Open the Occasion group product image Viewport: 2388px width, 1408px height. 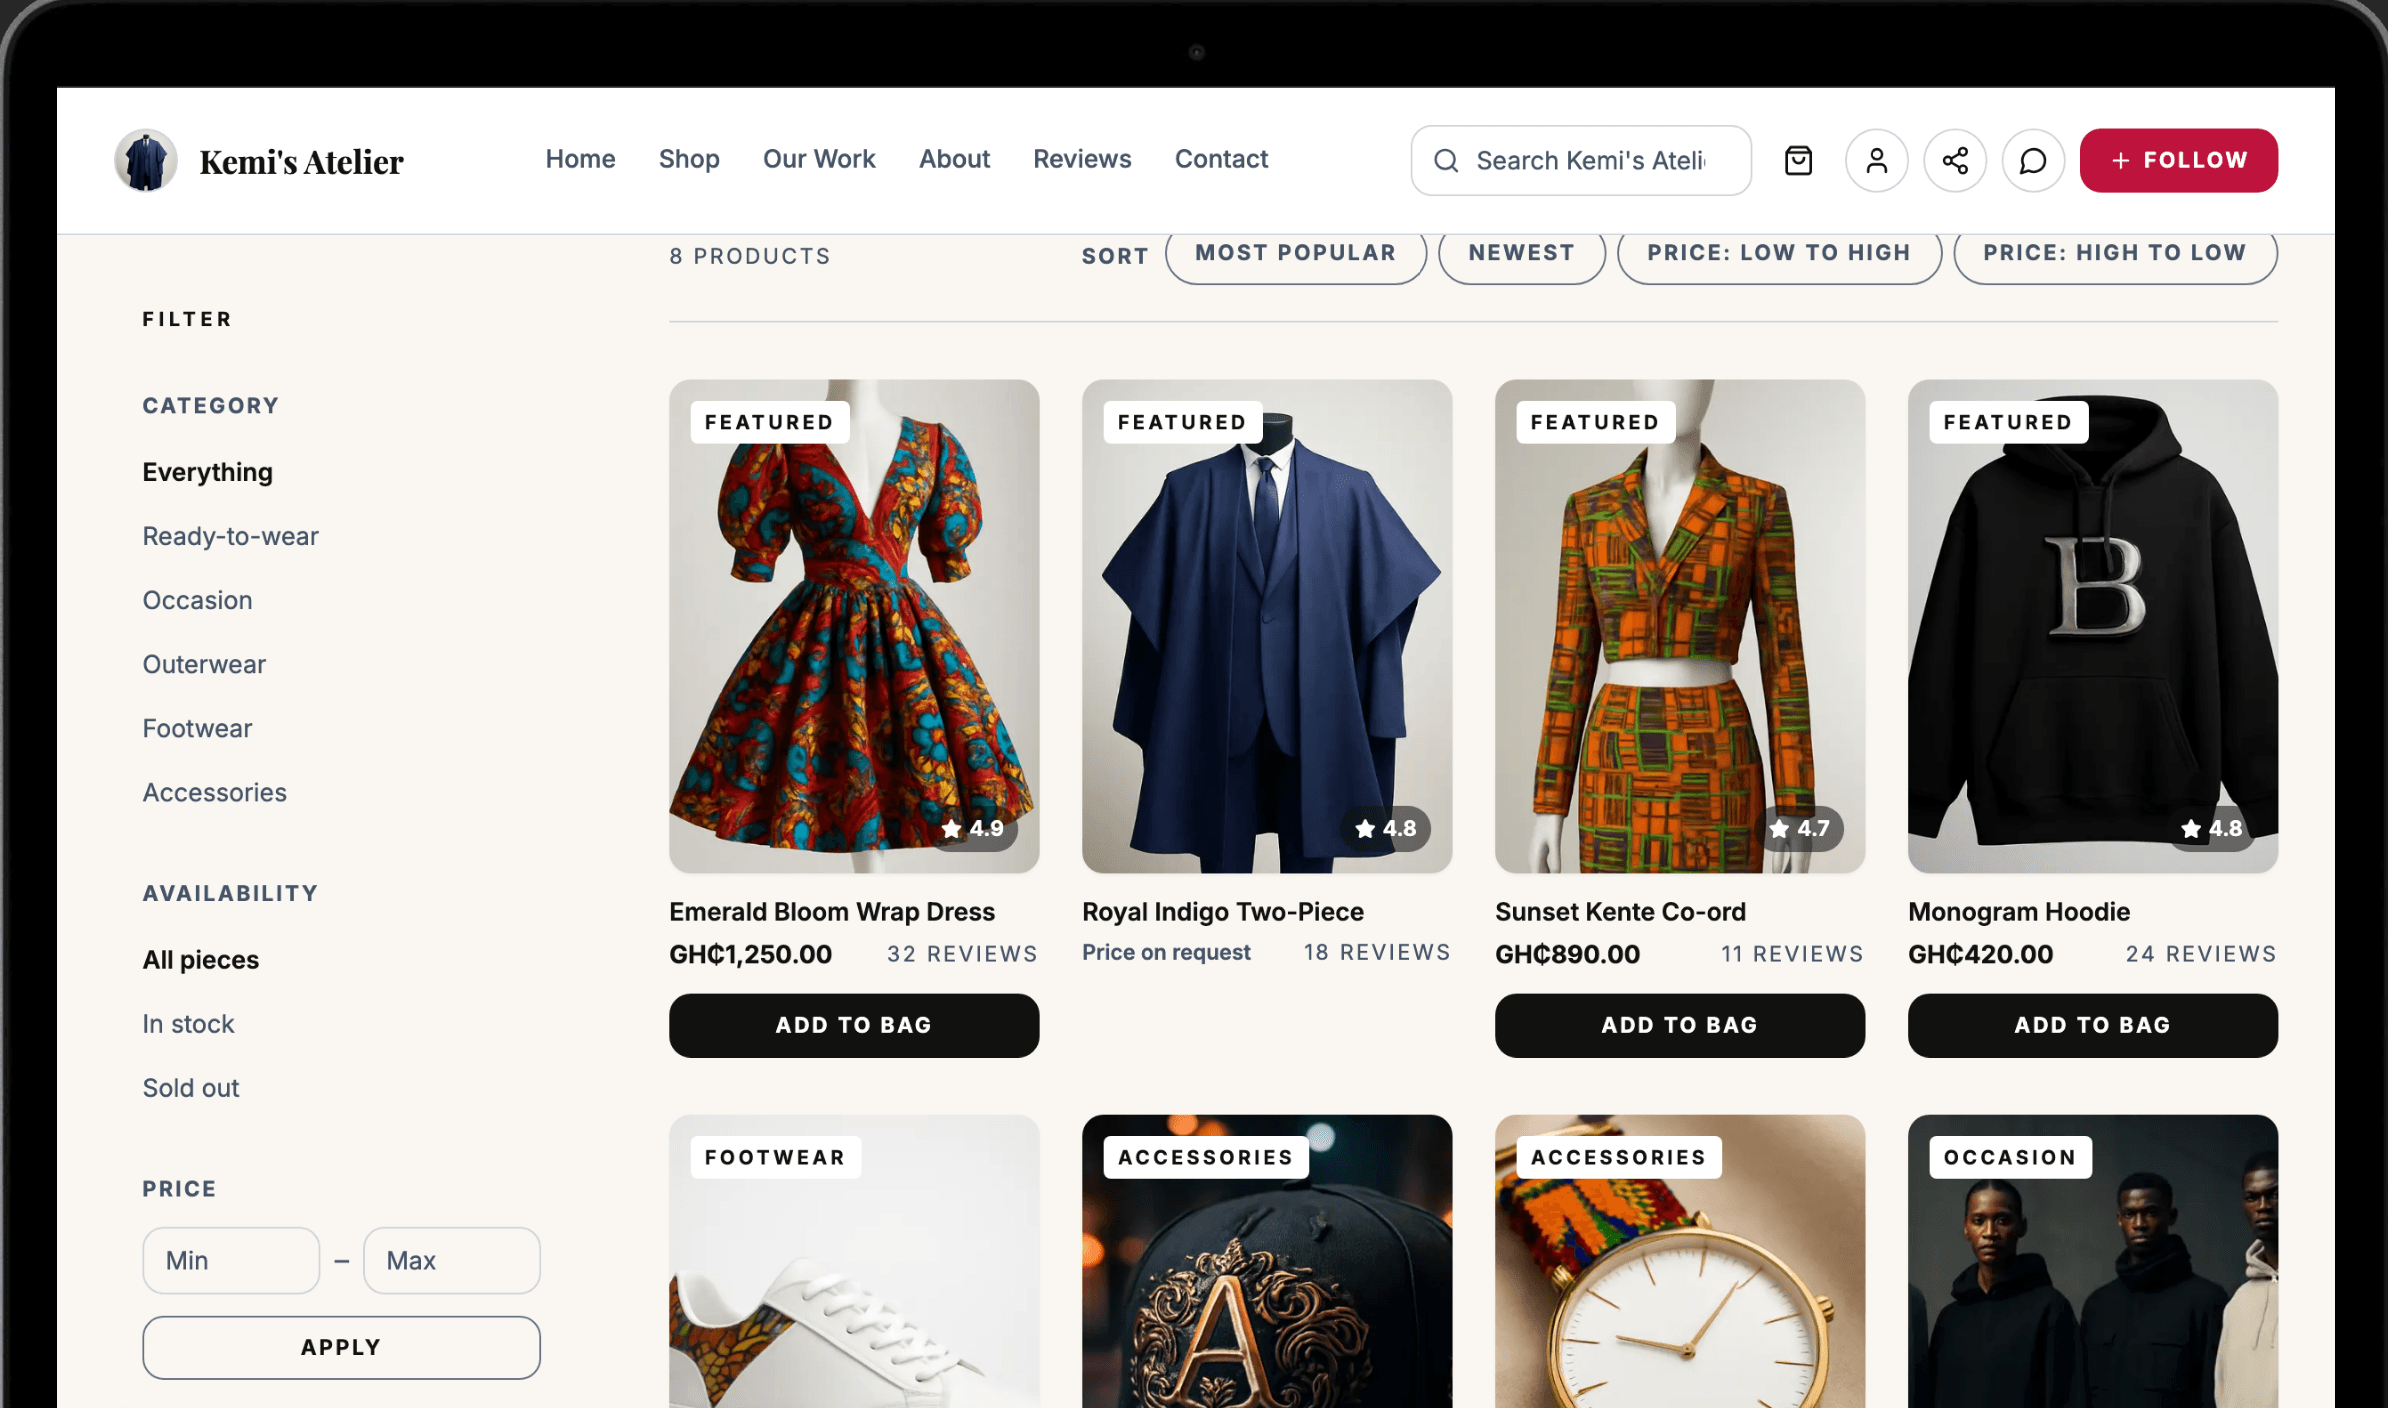[2093, 1262]
